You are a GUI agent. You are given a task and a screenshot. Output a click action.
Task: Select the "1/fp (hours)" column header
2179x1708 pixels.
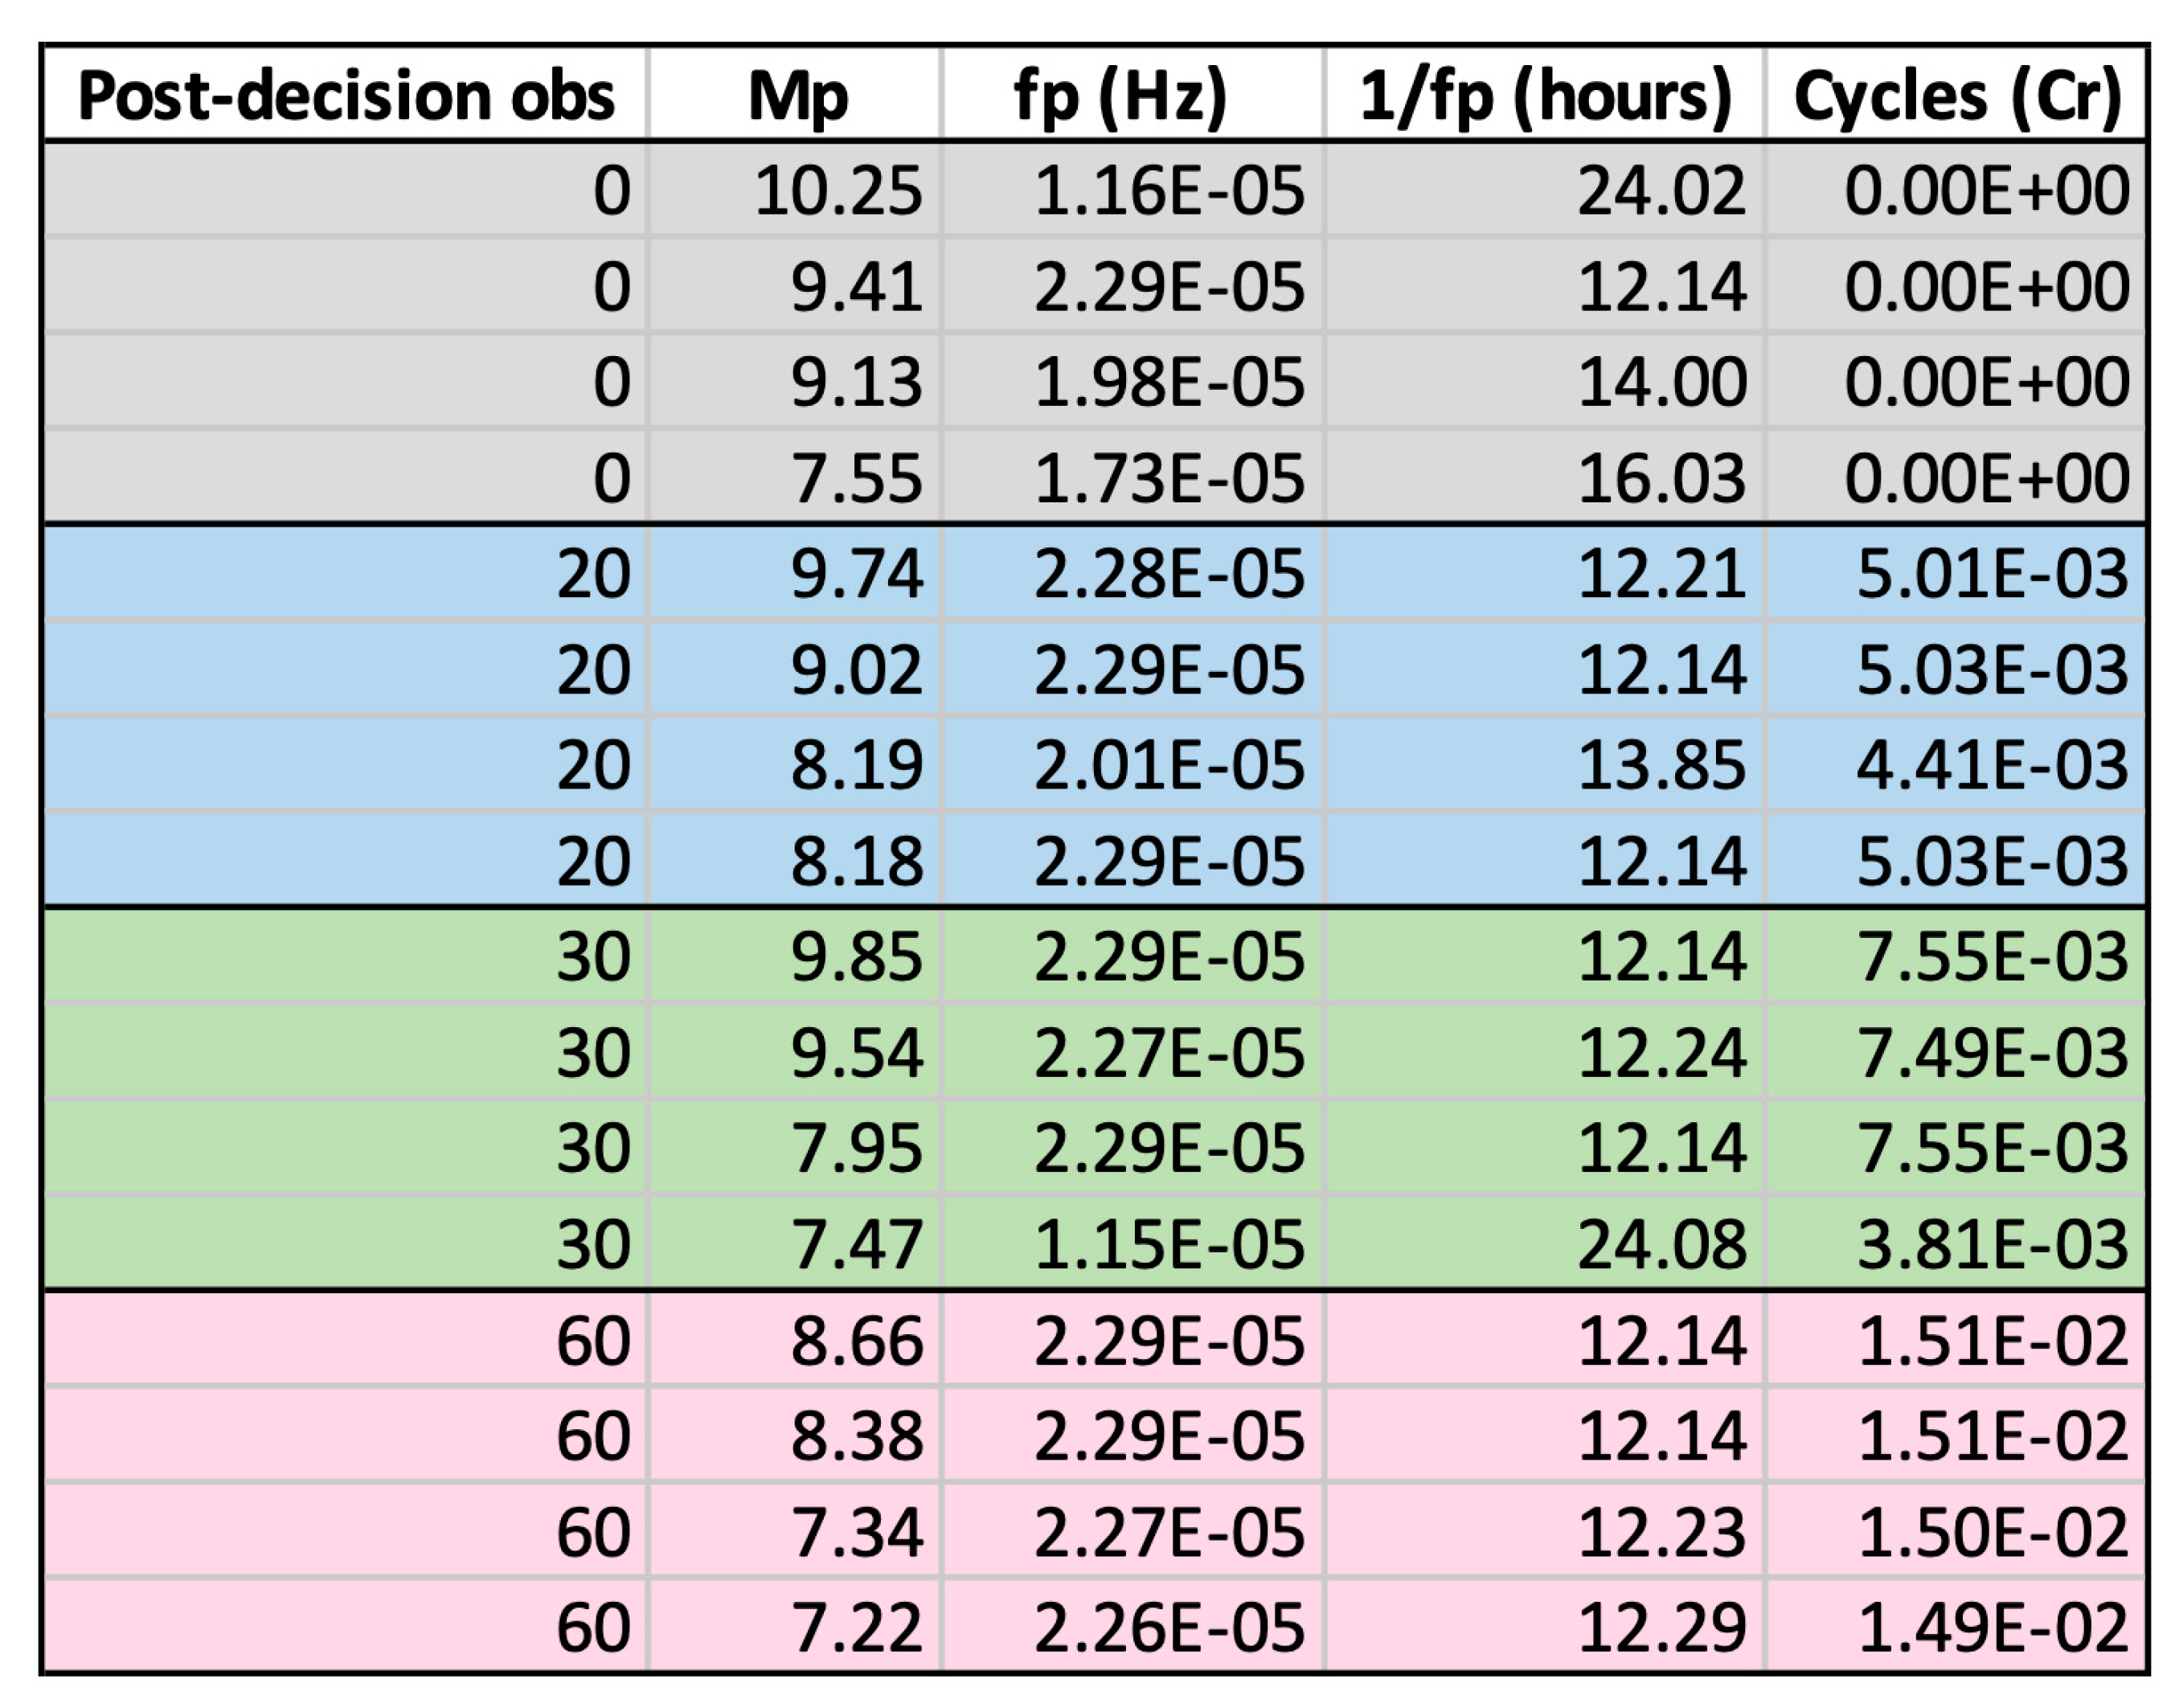[1545, 96]
